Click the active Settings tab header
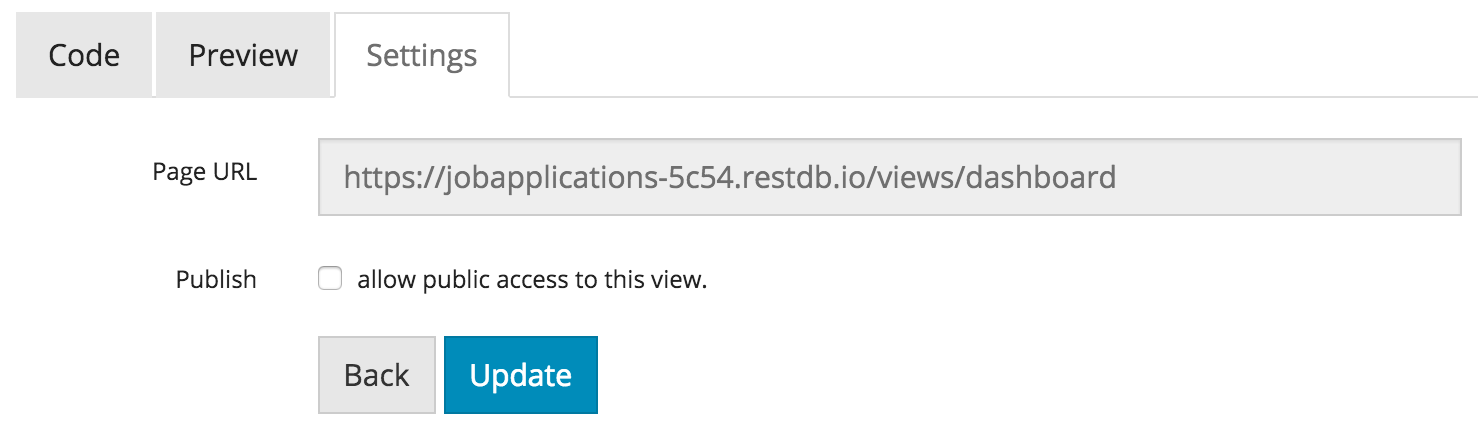The height and width of the screenshot is (440, 1478). click(x=421, y=55)
